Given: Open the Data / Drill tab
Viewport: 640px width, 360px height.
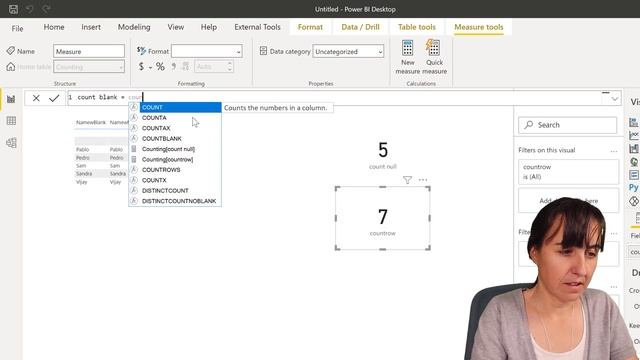Looking at the screenshot, I should pos(360,27).
